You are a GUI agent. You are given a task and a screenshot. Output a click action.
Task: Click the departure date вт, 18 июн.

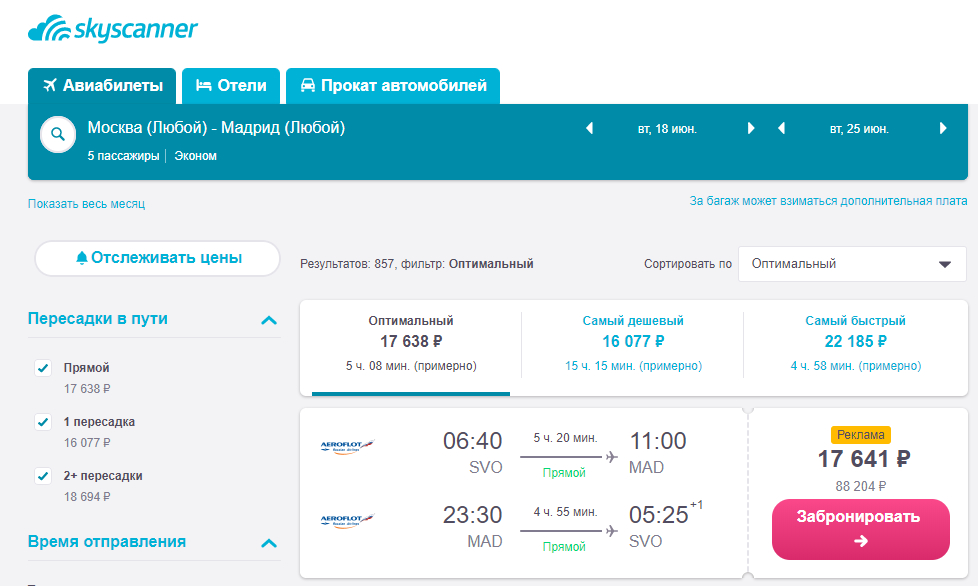(667, 129)
